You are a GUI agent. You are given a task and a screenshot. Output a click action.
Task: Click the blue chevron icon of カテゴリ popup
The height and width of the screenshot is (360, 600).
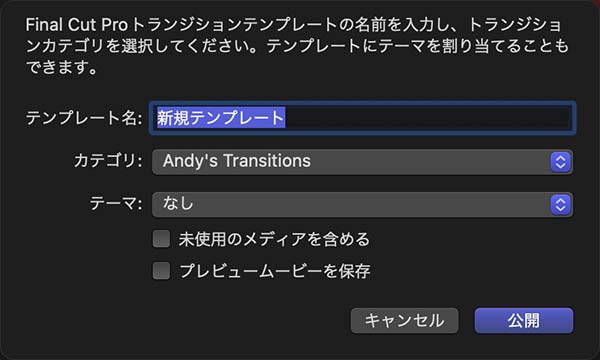pos(561,162)
